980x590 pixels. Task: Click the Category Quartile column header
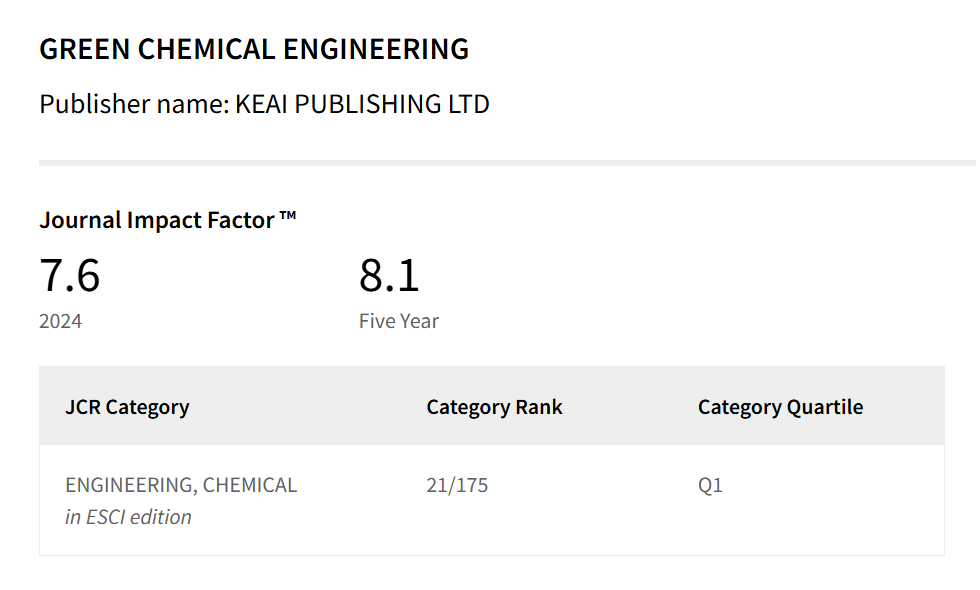click(780, 407)
